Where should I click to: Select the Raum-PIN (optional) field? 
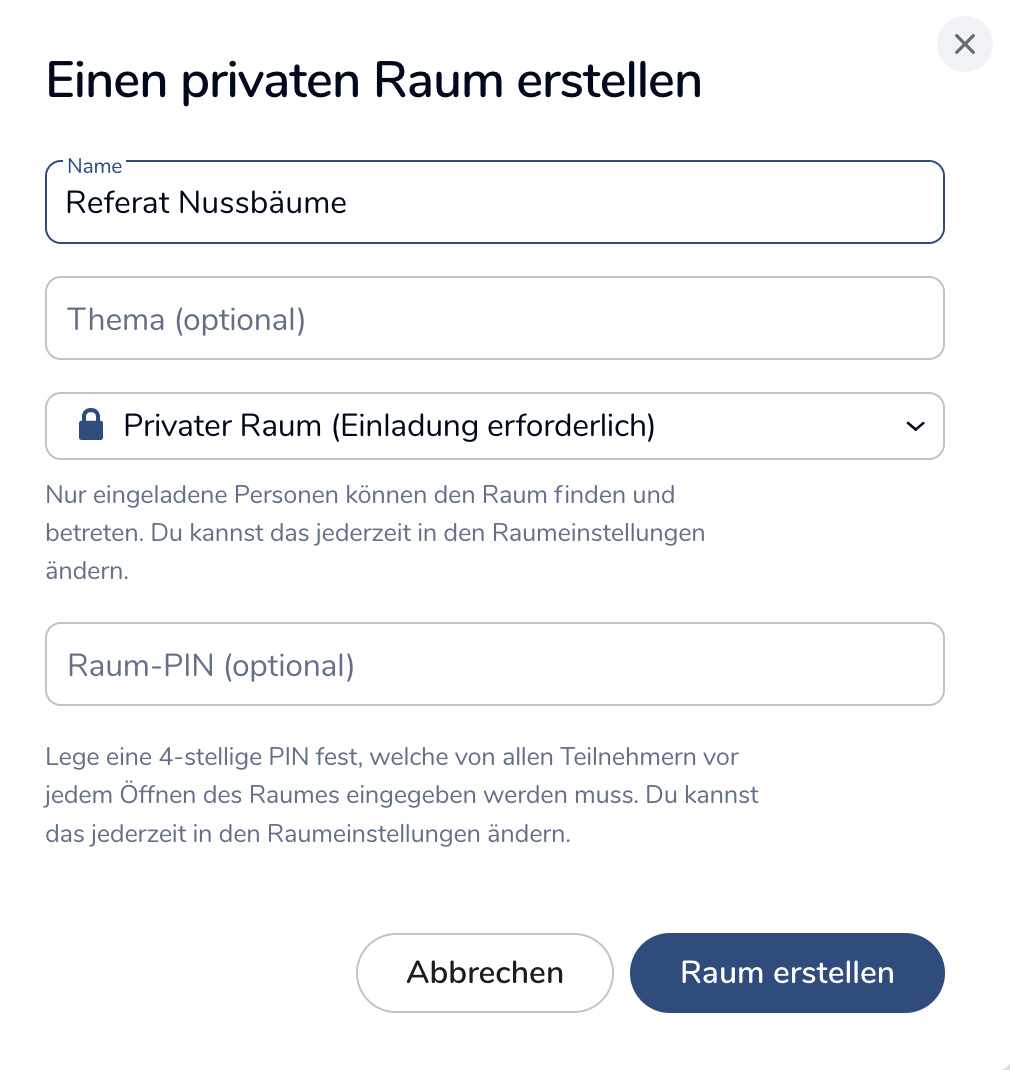coord(495,665)
